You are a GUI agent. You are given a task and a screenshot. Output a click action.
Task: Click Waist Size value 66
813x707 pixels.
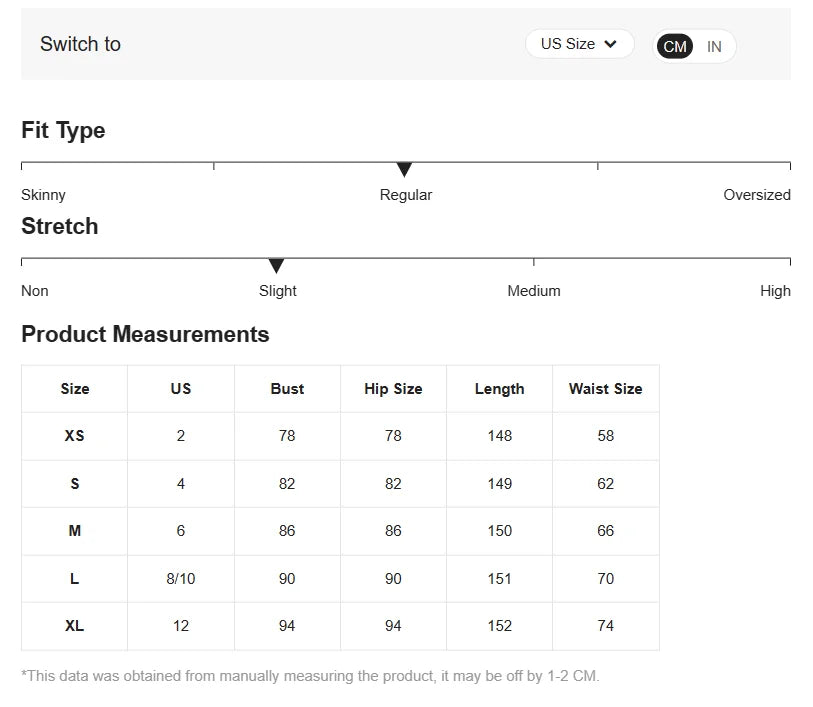pyautogui.click(x=606, y=531)
